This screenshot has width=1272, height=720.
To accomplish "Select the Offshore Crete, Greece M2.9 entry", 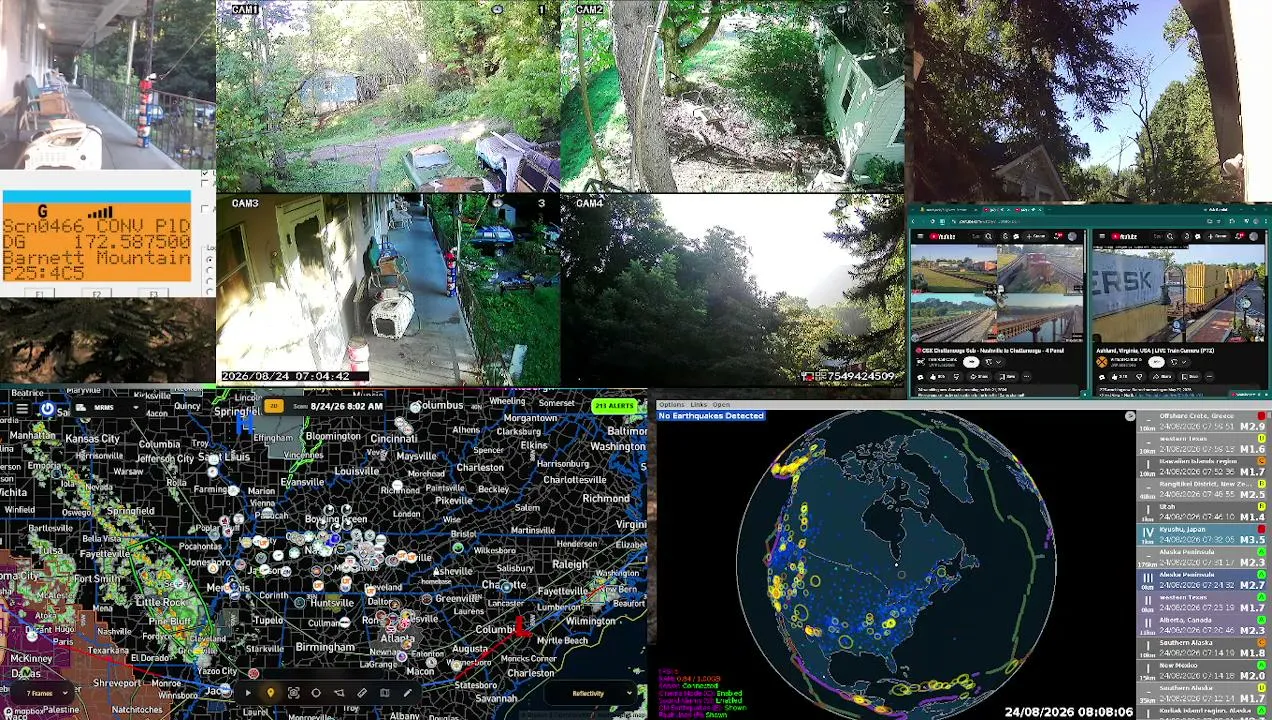I will coord(1203,421).
